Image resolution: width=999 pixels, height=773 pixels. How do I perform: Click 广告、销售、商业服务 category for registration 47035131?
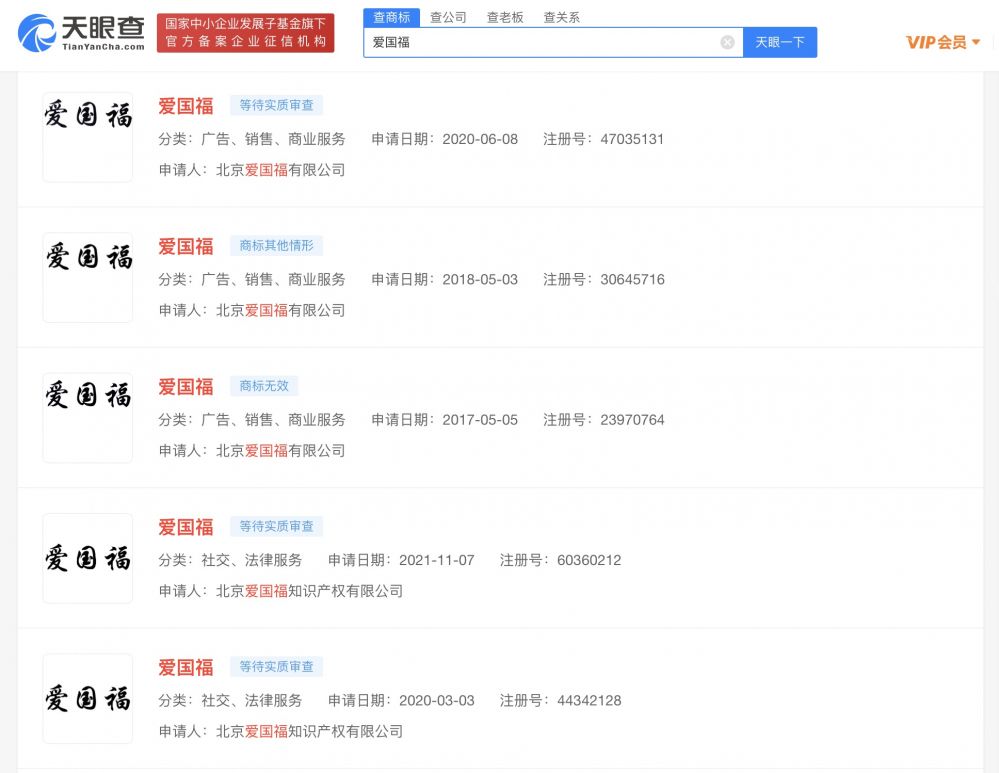273,139
